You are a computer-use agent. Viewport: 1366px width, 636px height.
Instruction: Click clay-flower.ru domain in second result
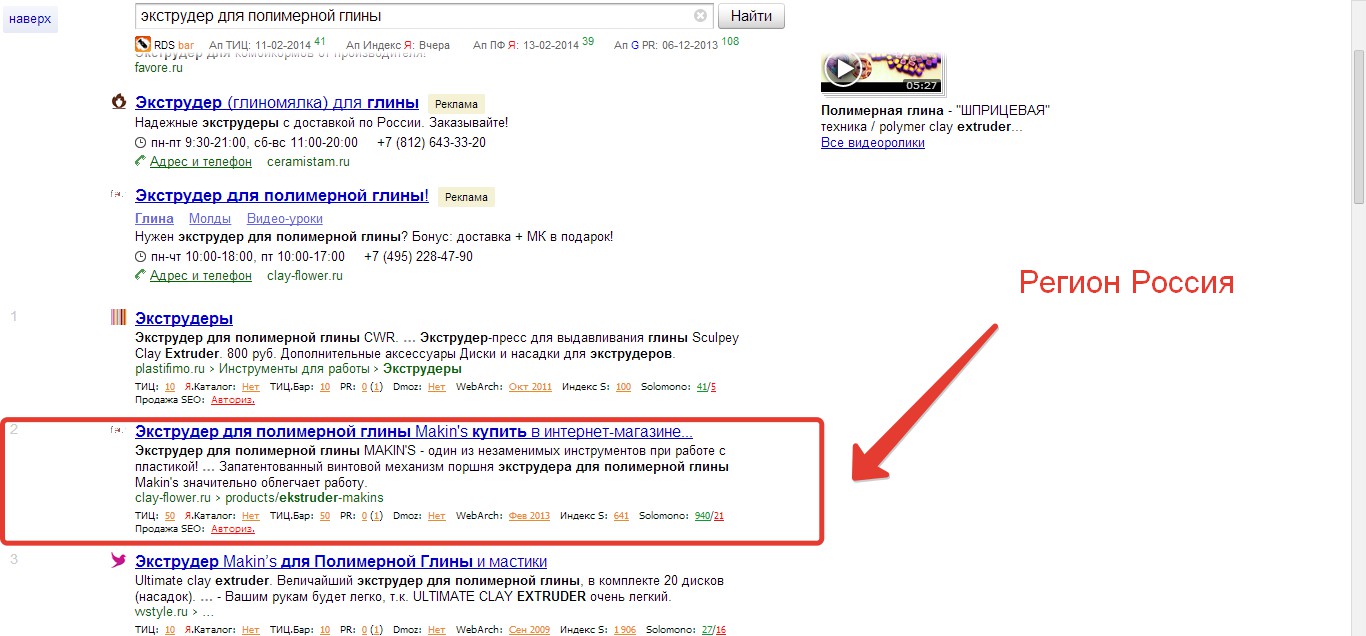[x=173, y=497]
